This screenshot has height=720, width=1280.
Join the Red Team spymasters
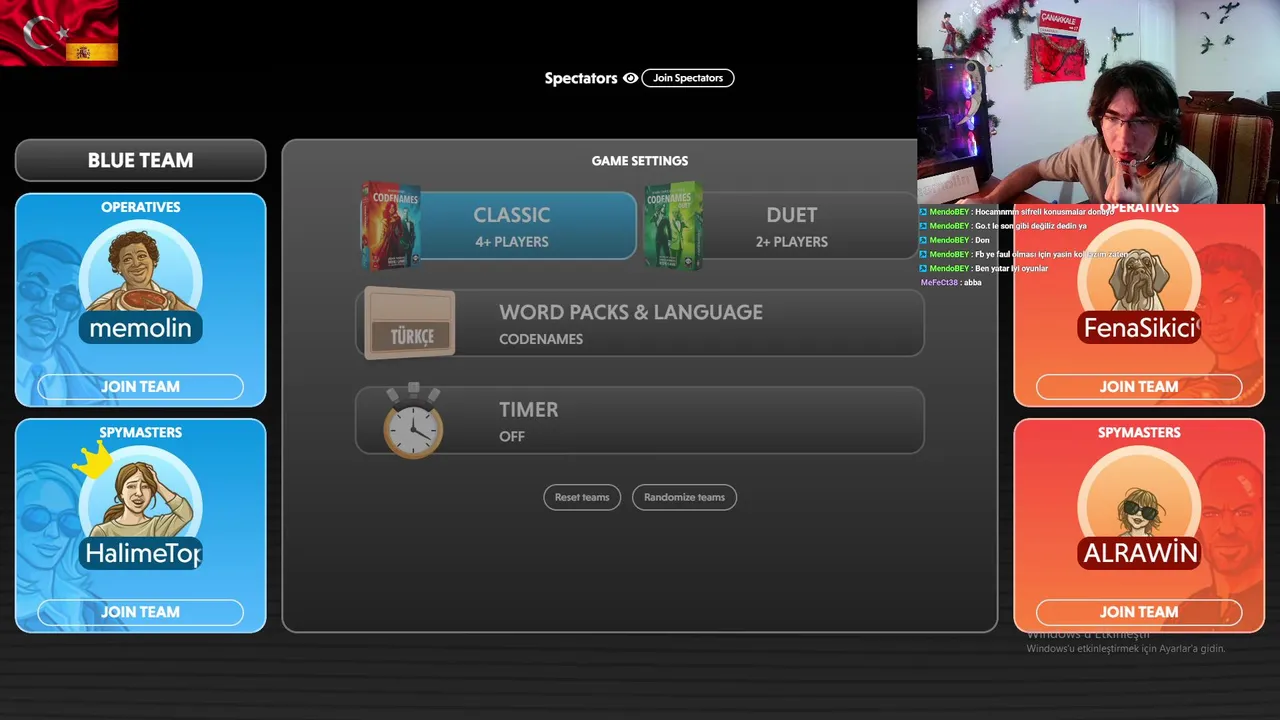pos(1139,612)
